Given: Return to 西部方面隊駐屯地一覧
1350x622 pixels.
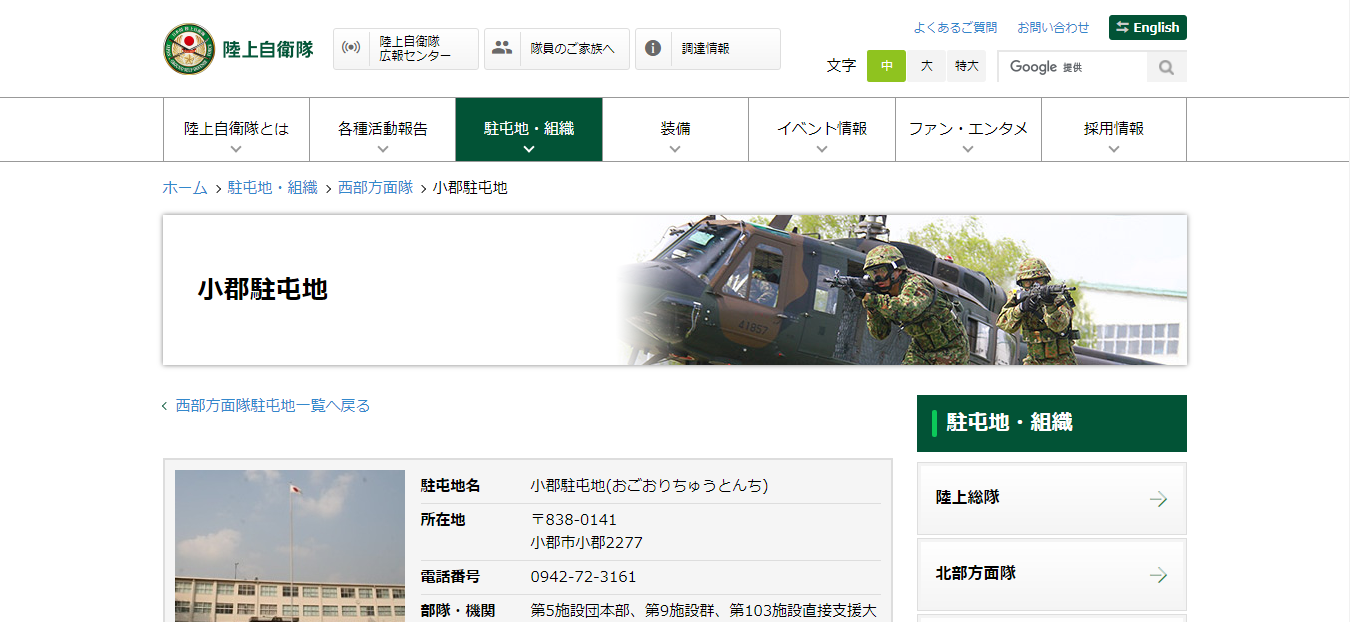Looking at the screenshot, I should (x=273, y=405).
